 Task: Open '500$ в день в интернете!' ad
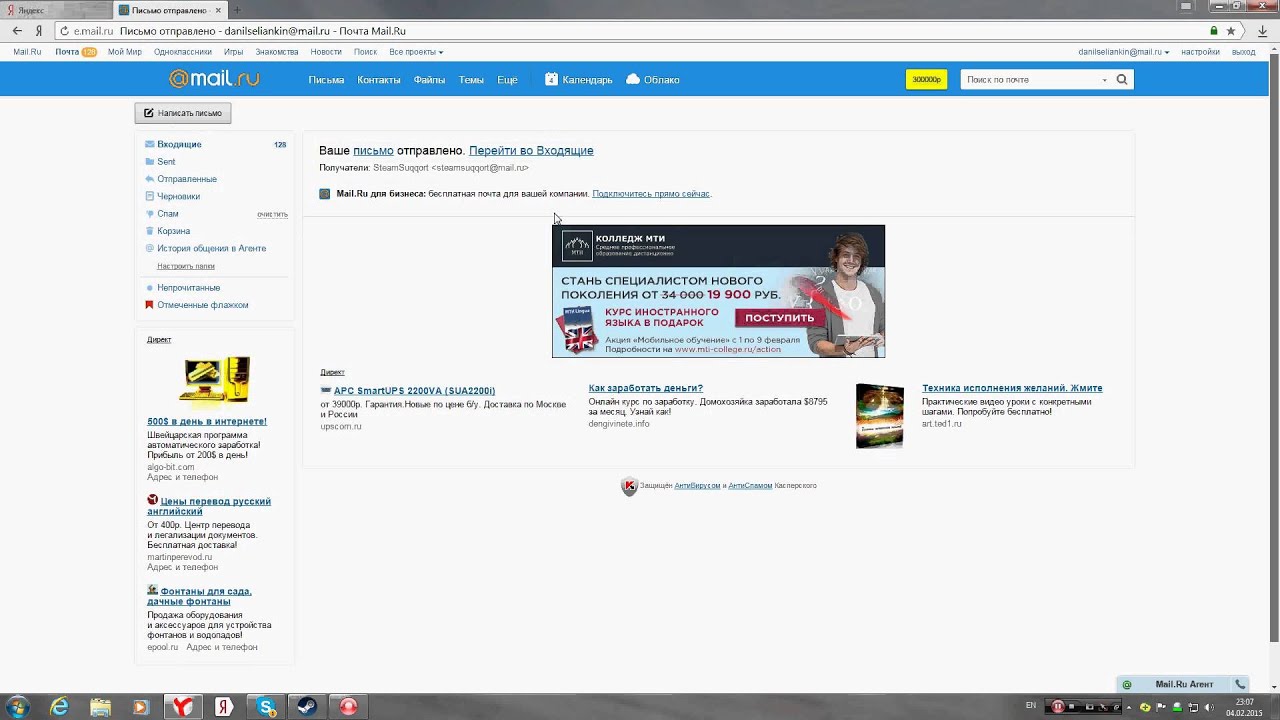coord(207,421)
